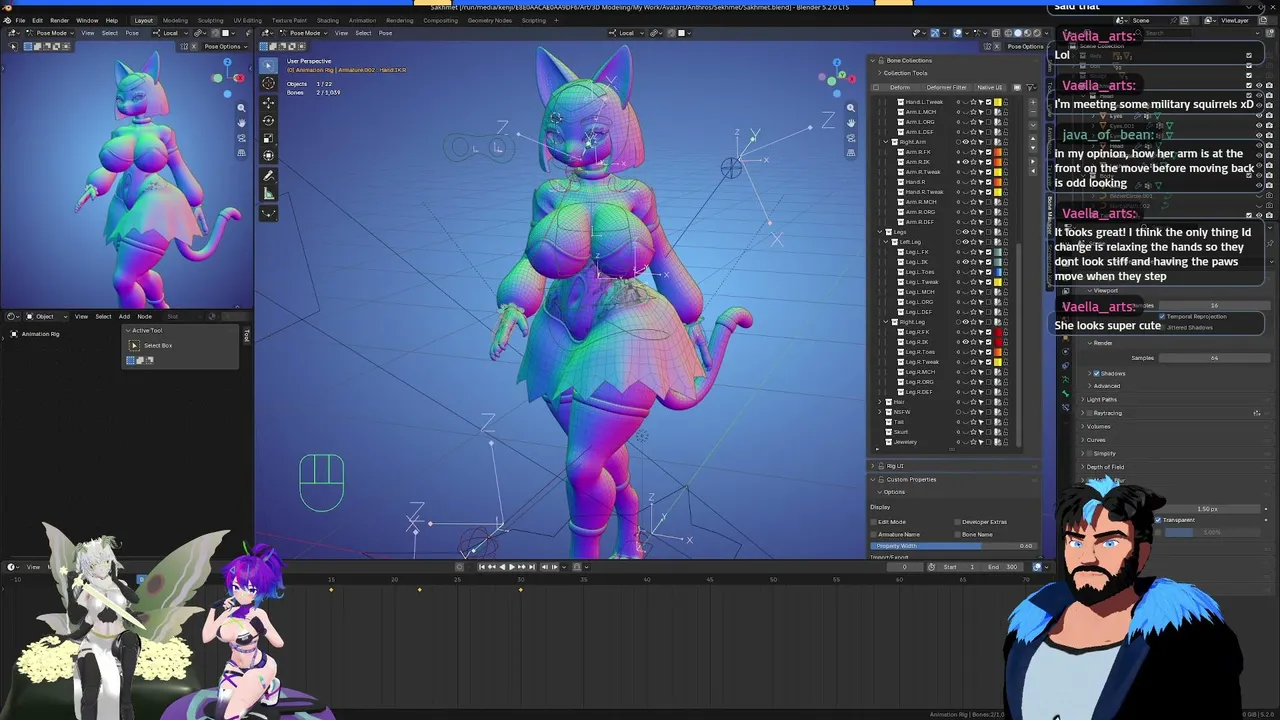Image resolution: width=1280 pixels, height=720 pixels.
Task: Click the red X axis on left viewport gizmo
Action: (238, 79)
